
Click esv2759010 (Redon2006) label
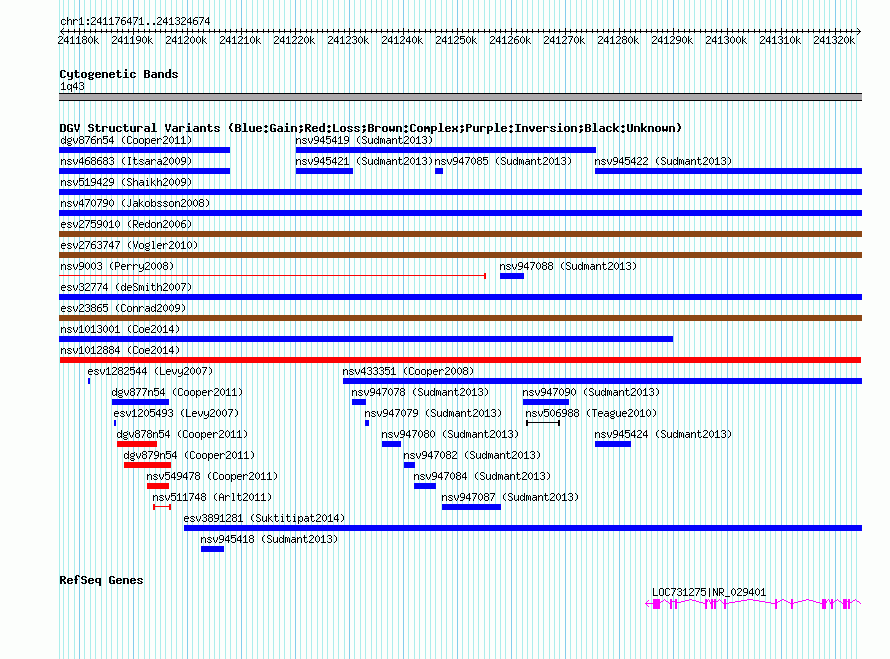[x=126, y=224]
